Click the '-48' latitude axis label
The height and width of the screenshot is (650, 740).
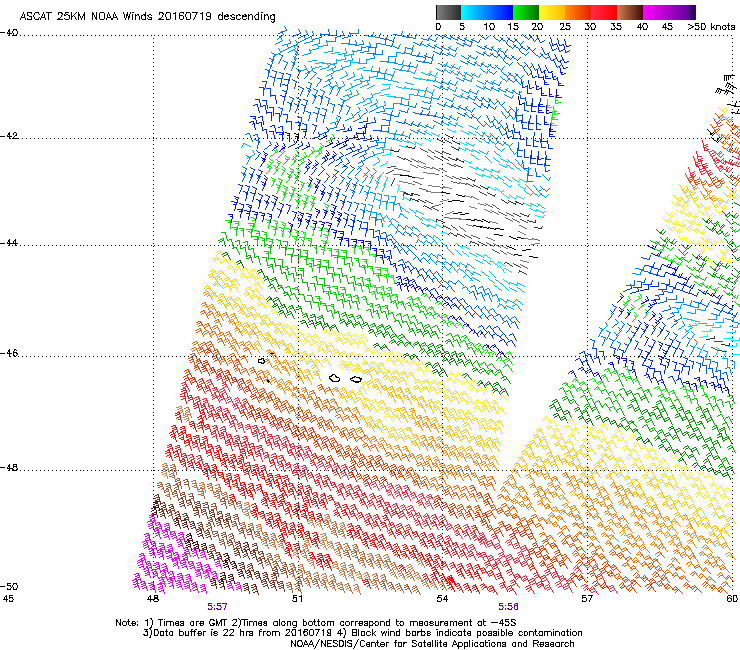(9, 467)
